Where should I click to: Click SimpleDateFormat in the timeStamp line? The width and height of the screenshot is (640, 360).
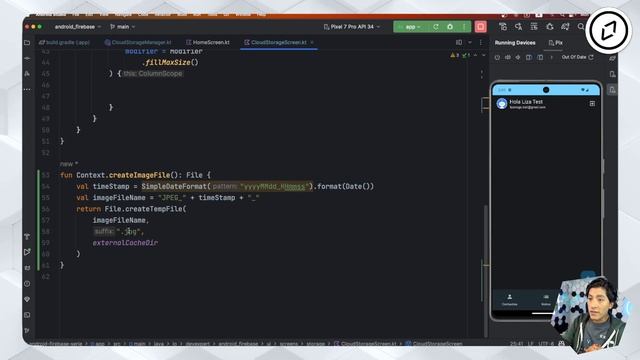[x=174, y=187]
